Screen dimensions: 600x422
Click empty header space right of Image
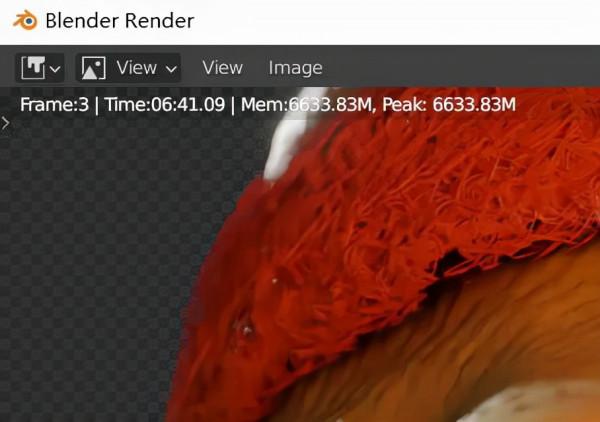pos(459,68)
